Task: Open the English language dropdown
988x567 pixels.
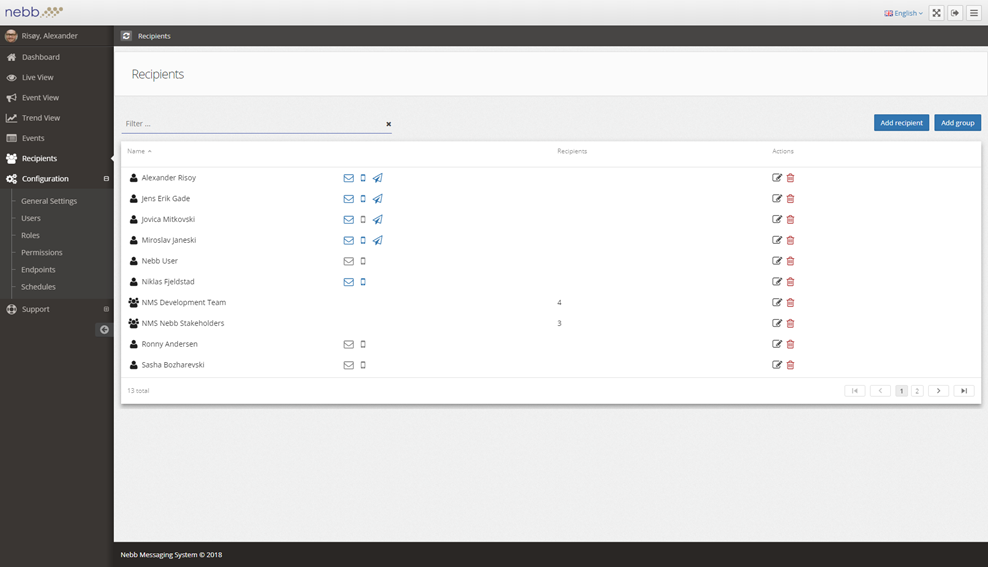Action: click(x=903, y=13)
